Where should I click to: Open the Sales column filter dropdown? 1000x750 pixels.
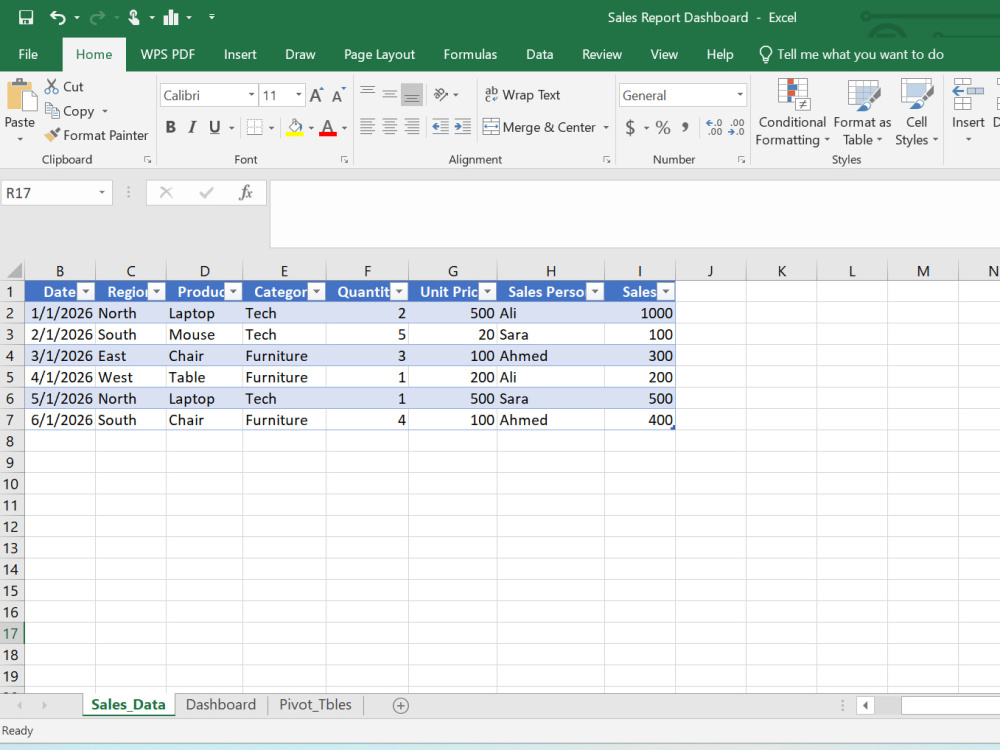[666, 292]
